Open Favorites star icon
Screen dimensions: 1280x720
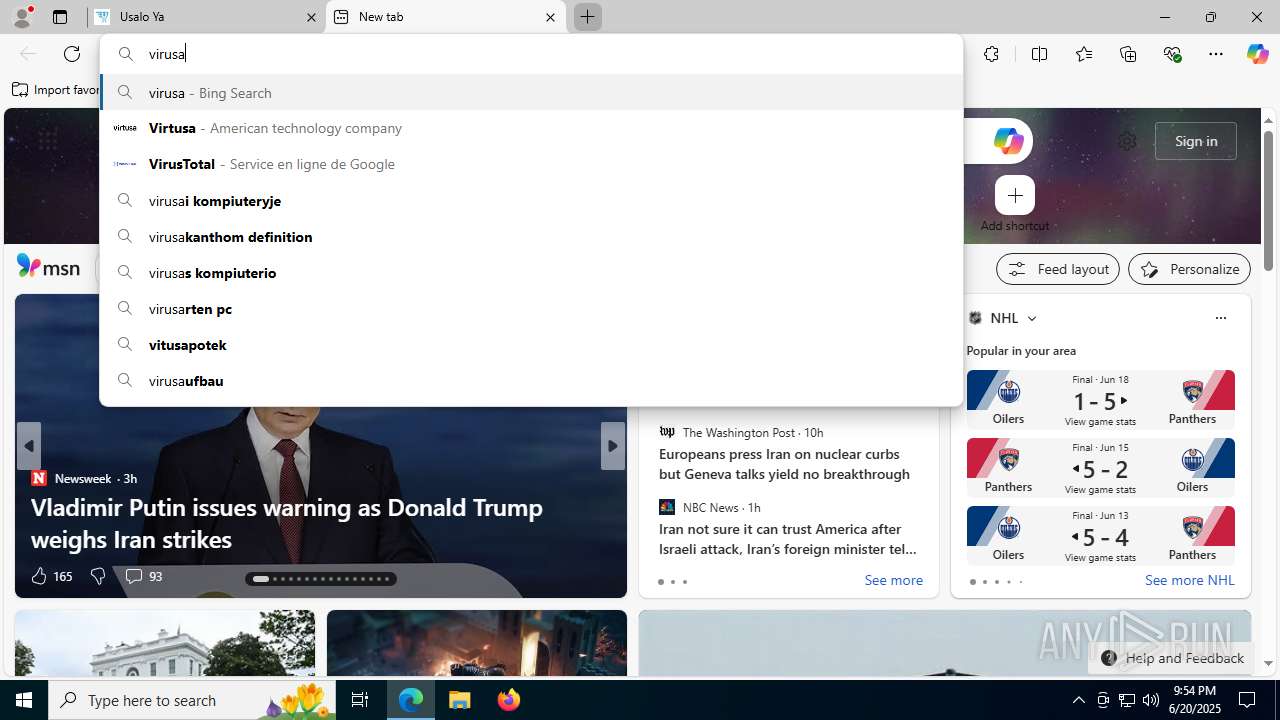pos(1084,54)
